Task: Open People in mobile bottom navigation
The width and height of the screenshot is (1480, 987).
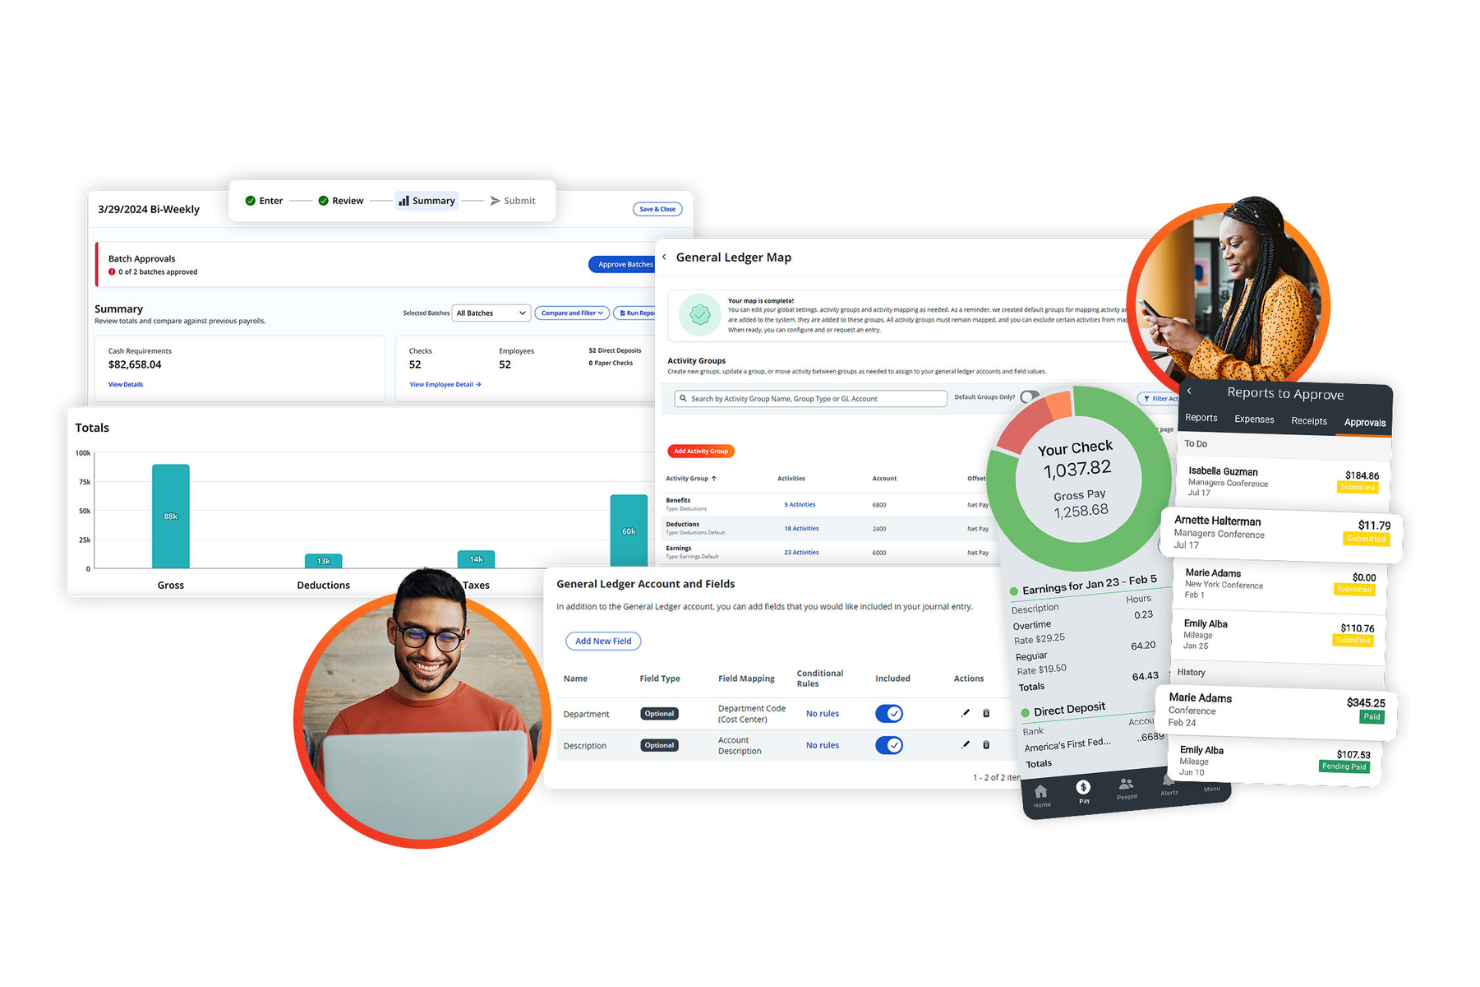Action: [1126, 788]
